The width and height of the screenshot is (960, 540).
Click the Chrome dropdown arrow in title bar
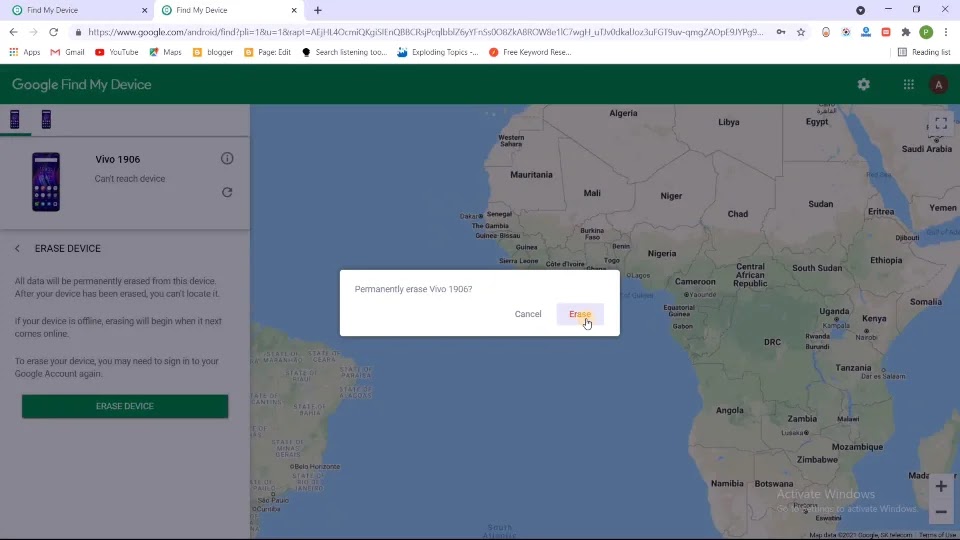click(x=860, y=10)
